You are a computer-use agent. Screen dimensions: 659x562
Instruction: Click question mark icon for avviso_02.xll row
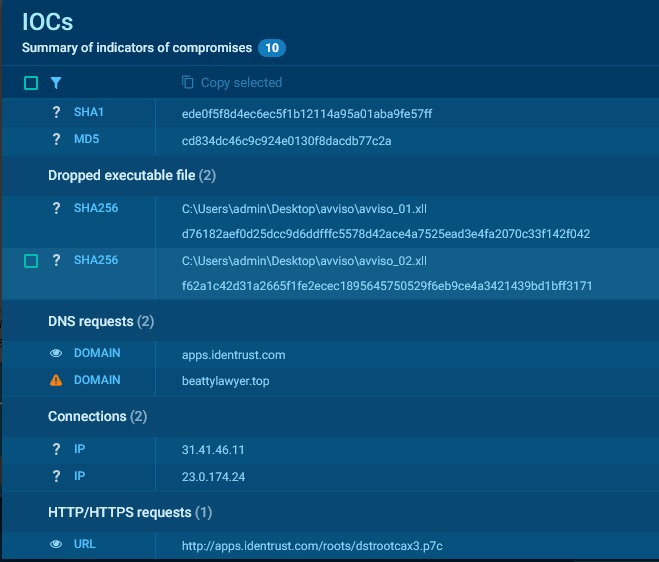point(56,260)
